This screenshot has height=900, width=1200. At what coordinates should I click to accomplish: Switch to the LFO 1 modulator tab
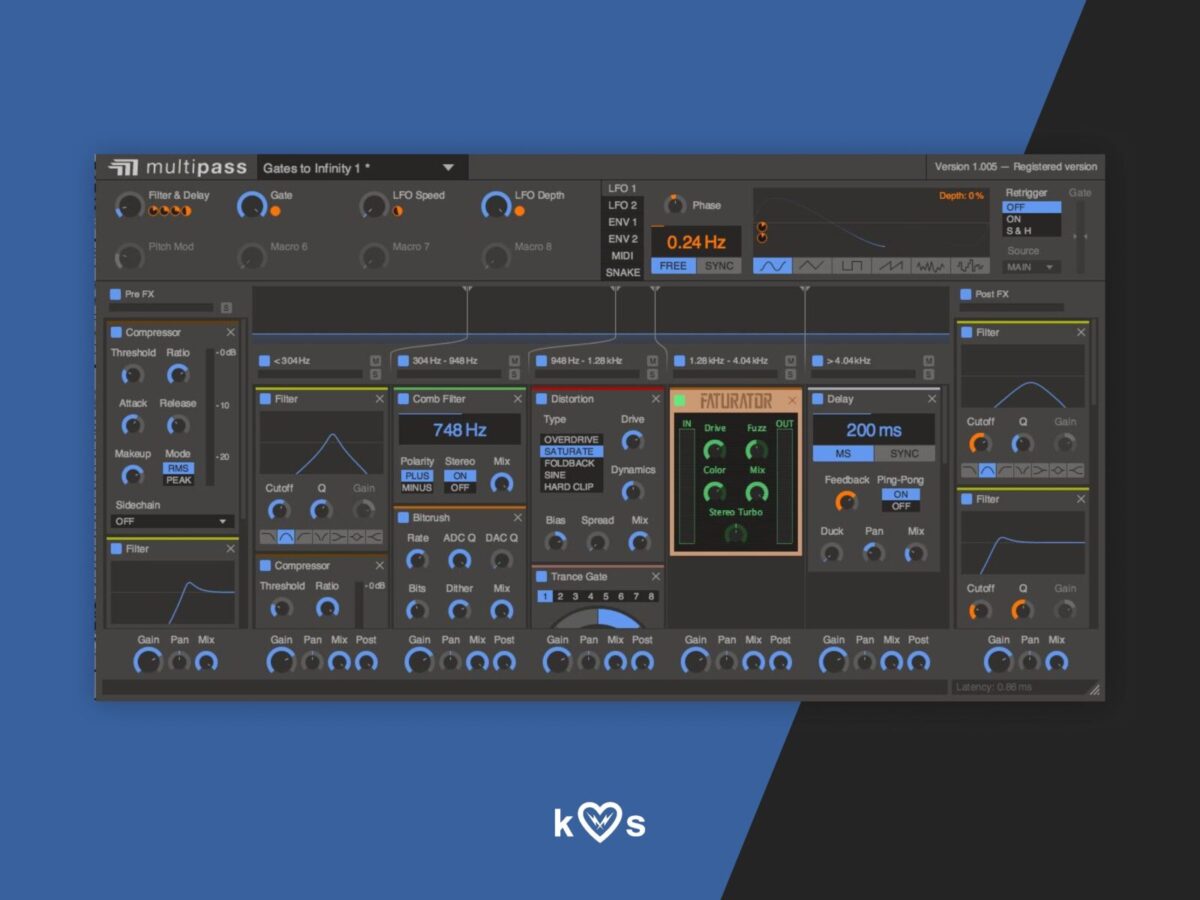pos(623,188)
